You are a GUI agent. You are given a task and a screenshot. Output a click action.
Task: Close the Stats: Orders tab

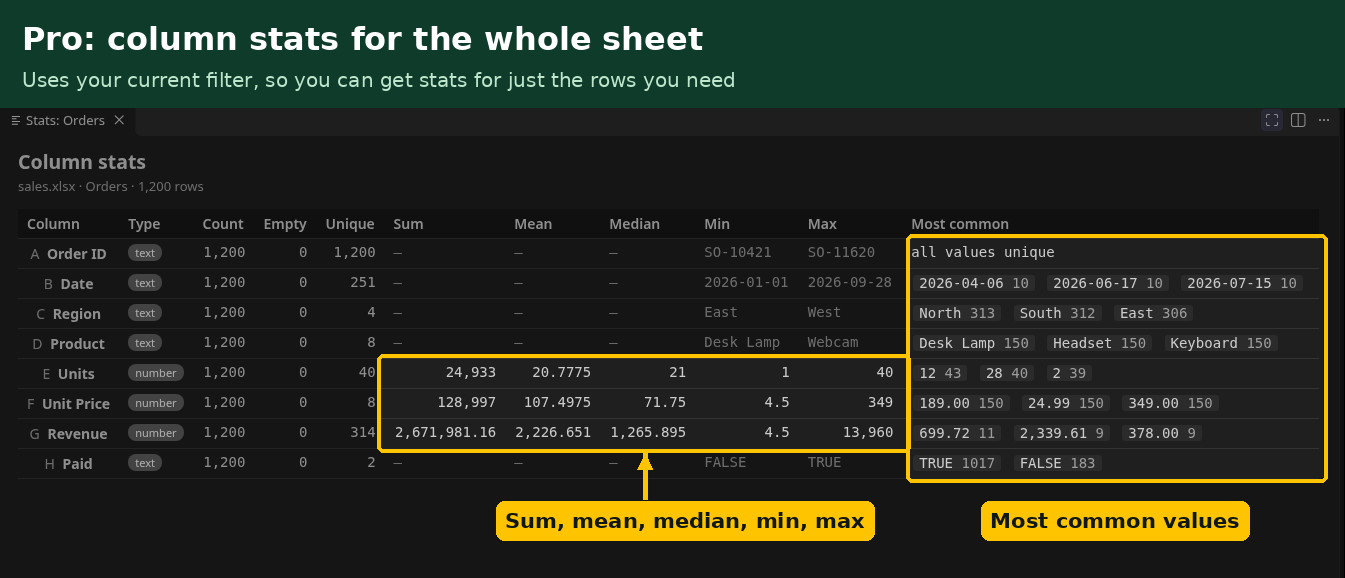(x=119, y=120)
